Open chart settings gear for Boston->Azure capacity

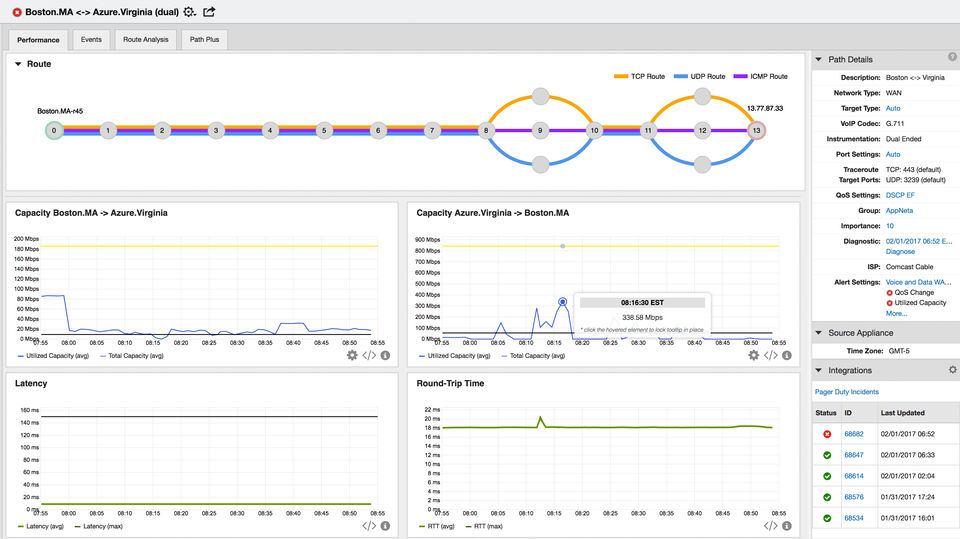352,355
